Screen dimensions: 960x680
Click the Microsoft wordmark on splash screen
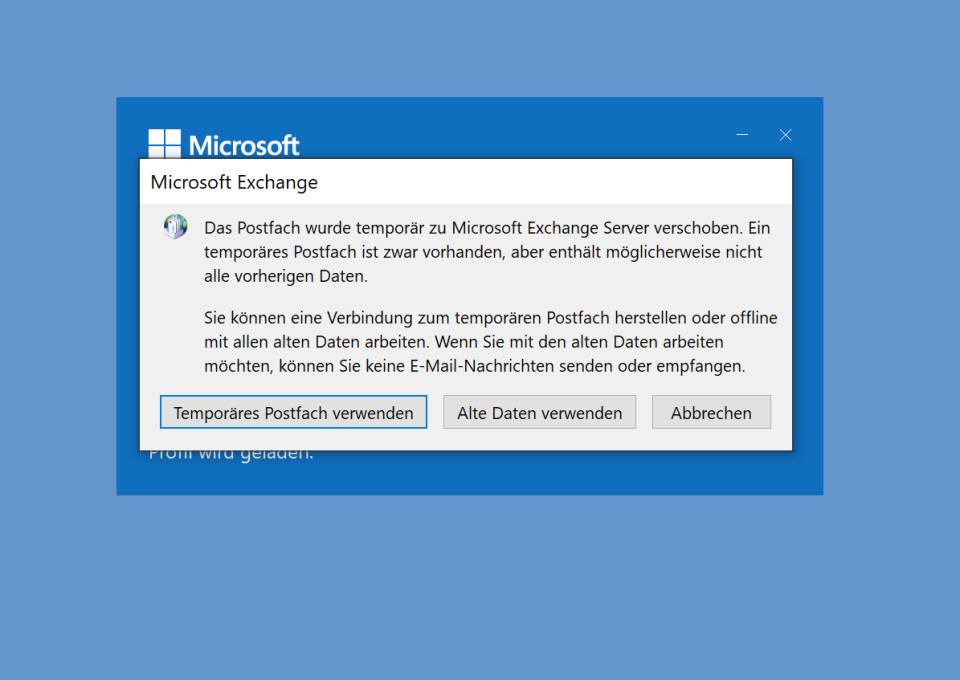244,146
